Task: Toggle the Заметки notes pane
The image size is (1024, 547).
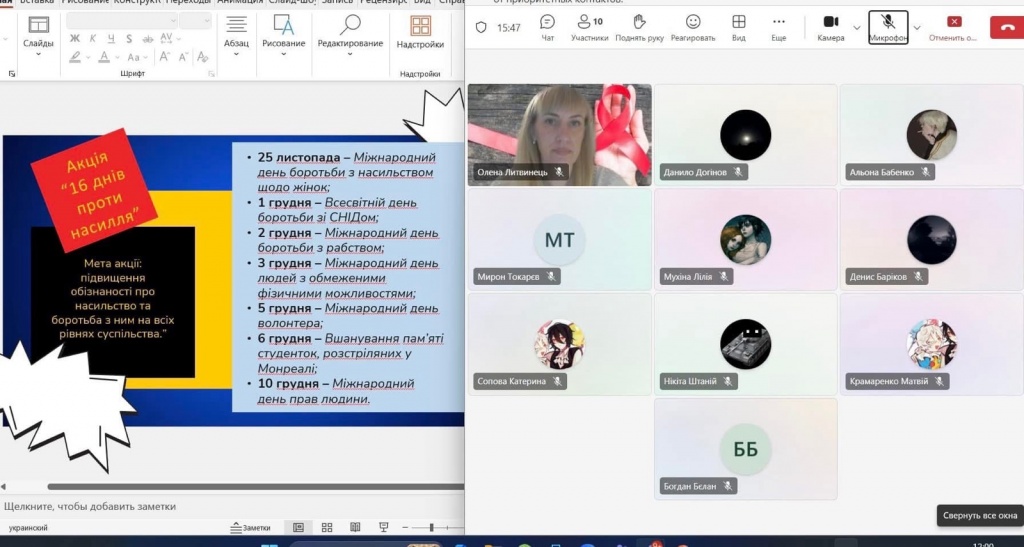Action: click(250, 527)
